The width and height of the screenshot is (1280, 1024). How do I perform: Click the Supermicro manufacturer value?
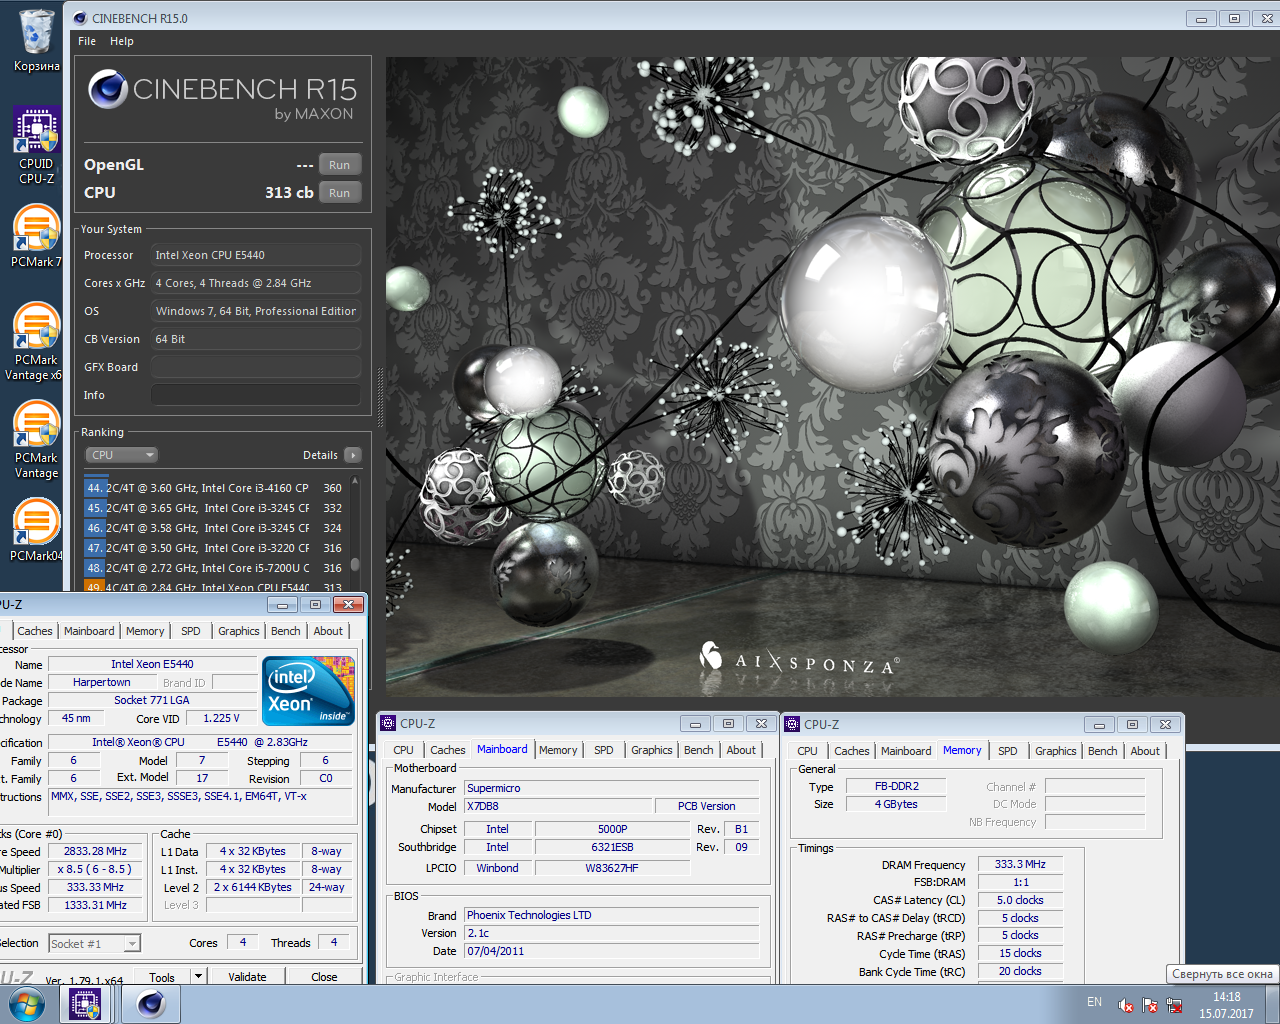[x=611, y=788]
